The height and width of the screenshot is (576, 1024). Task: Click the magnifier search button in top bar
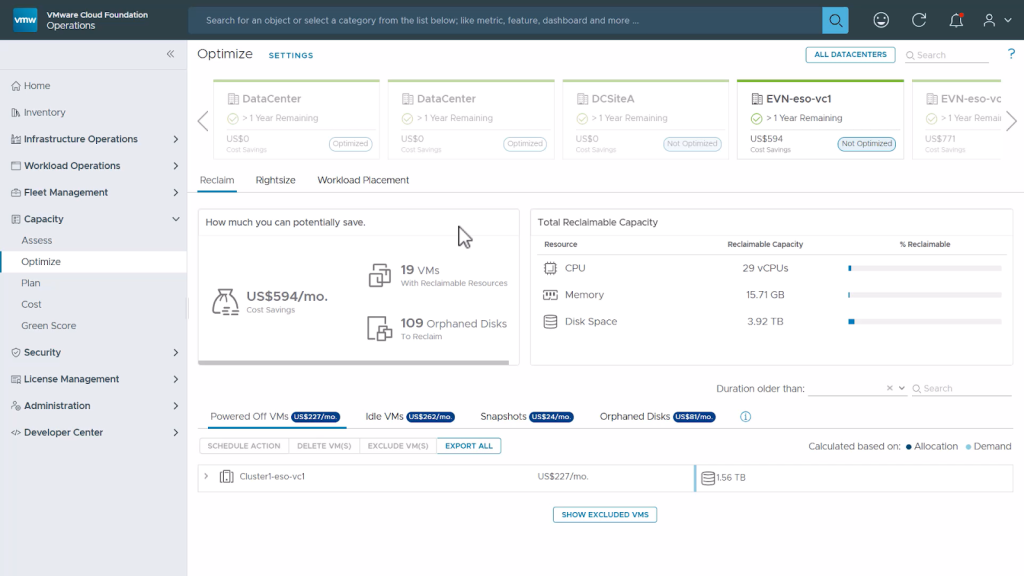[835, 20]
